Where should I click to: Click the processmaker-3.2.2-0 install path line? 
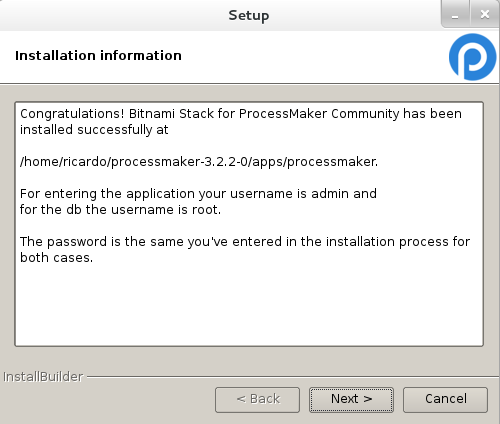pyautogui.click(x=199, y=162)
